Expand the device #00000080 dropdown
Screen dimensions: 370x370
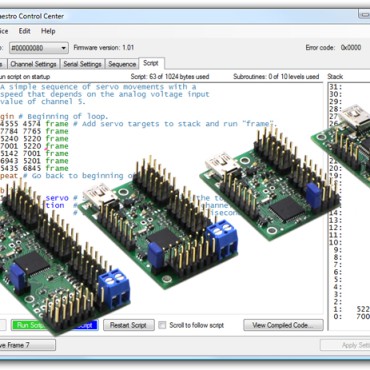pos(39,48)
